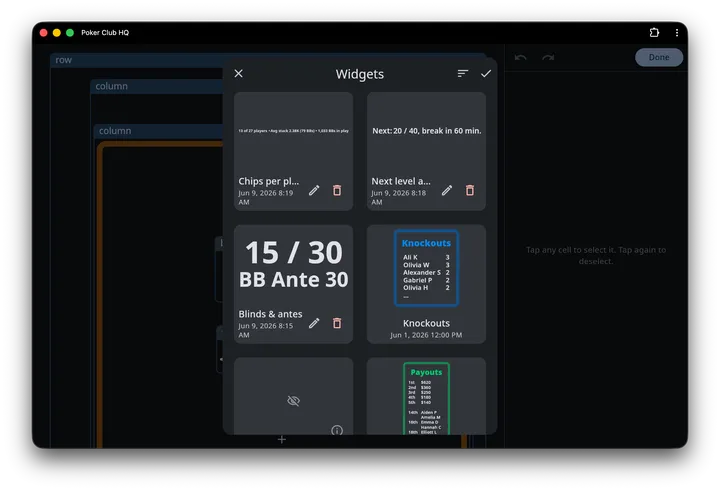Click the plus icon below the widgets panel
Image resolution: width=720 pixels, height=491 pixels.
[x=282, y=440]
